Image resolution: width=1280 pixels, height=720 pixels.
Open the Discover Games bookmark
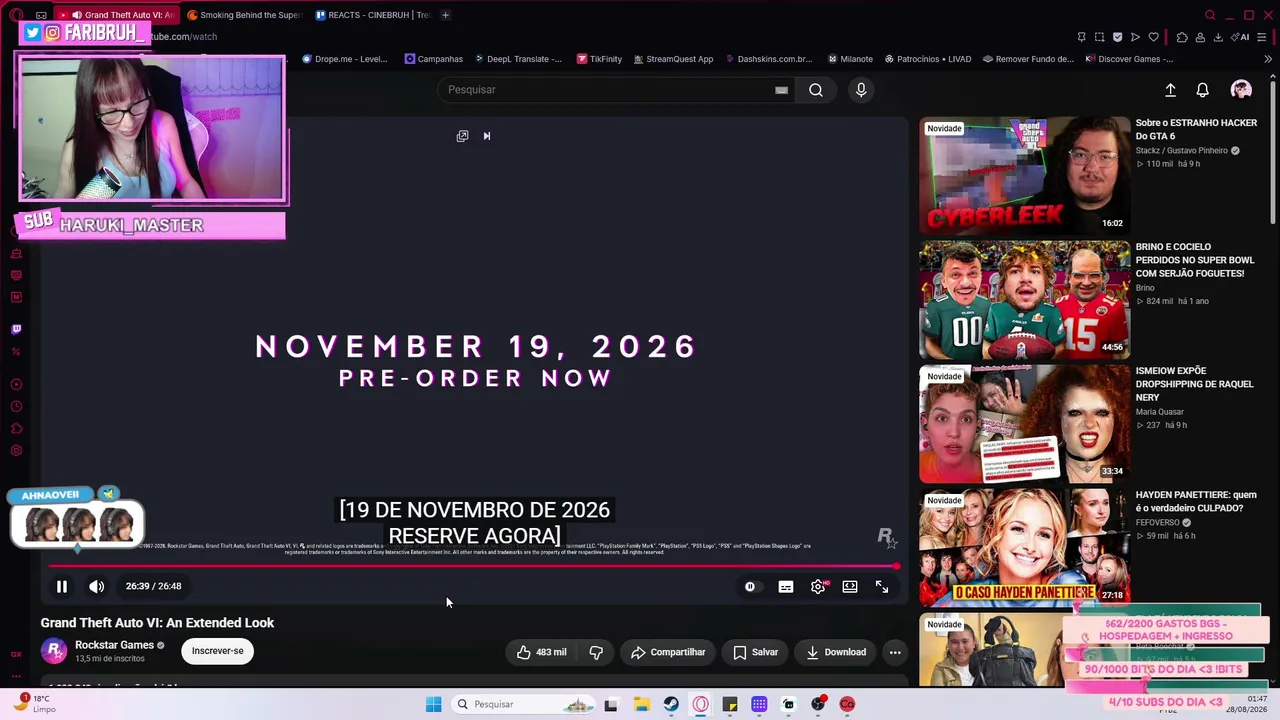1130,59
